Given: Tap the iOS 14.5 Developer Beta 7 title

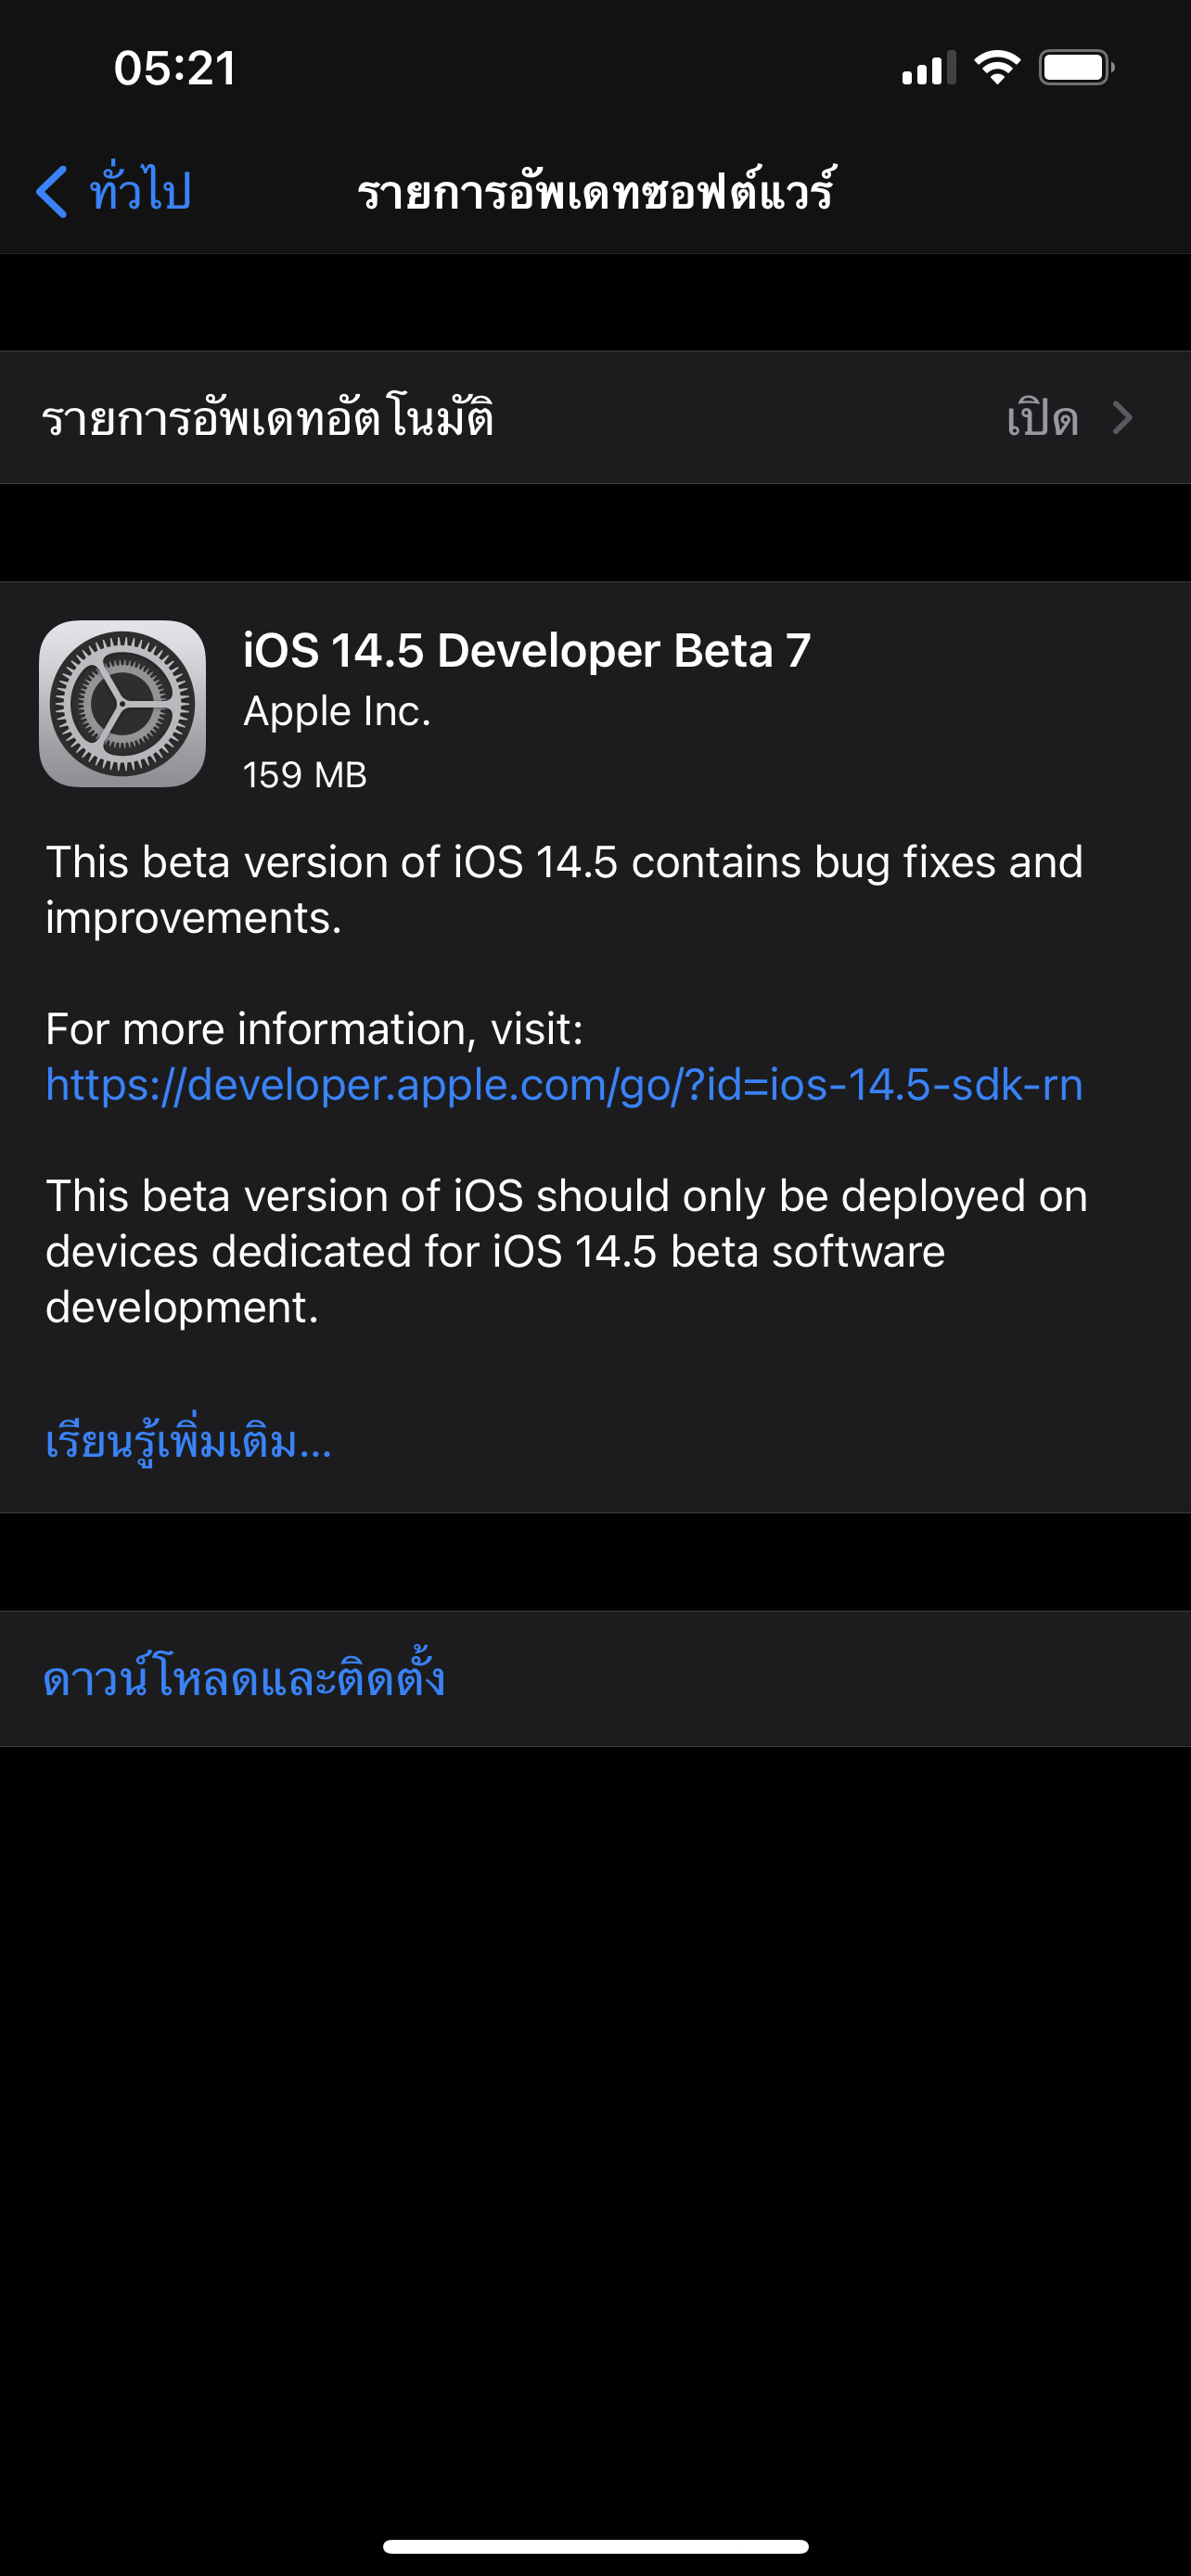Looking at the screenshot, I should [526, 650].
